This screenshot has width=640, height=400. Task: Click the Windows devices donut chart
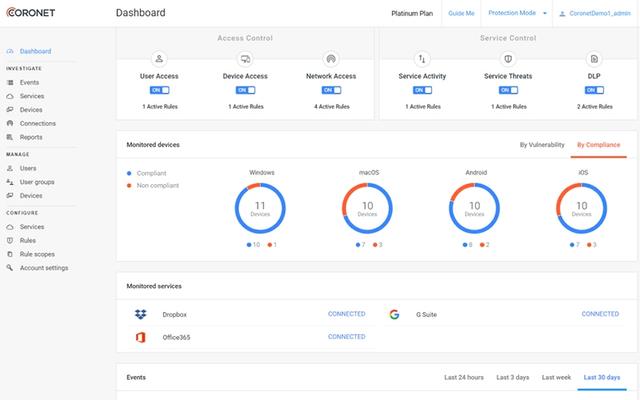point(262,211)
